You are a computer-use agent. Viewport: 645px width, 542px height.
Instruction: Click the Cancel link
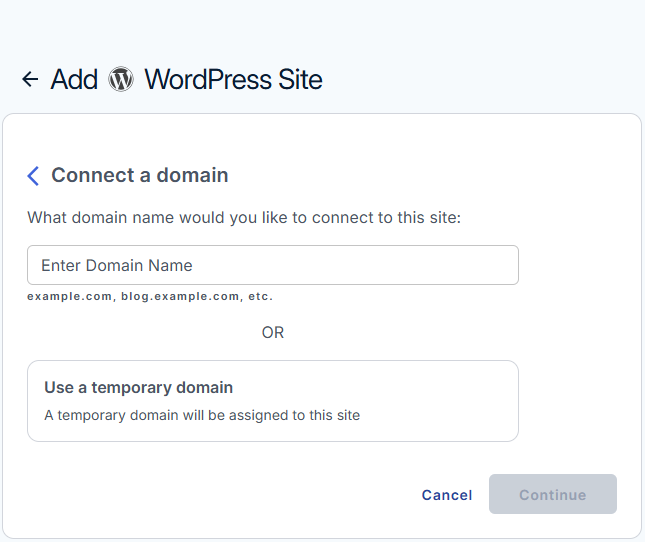click(447, 495)
